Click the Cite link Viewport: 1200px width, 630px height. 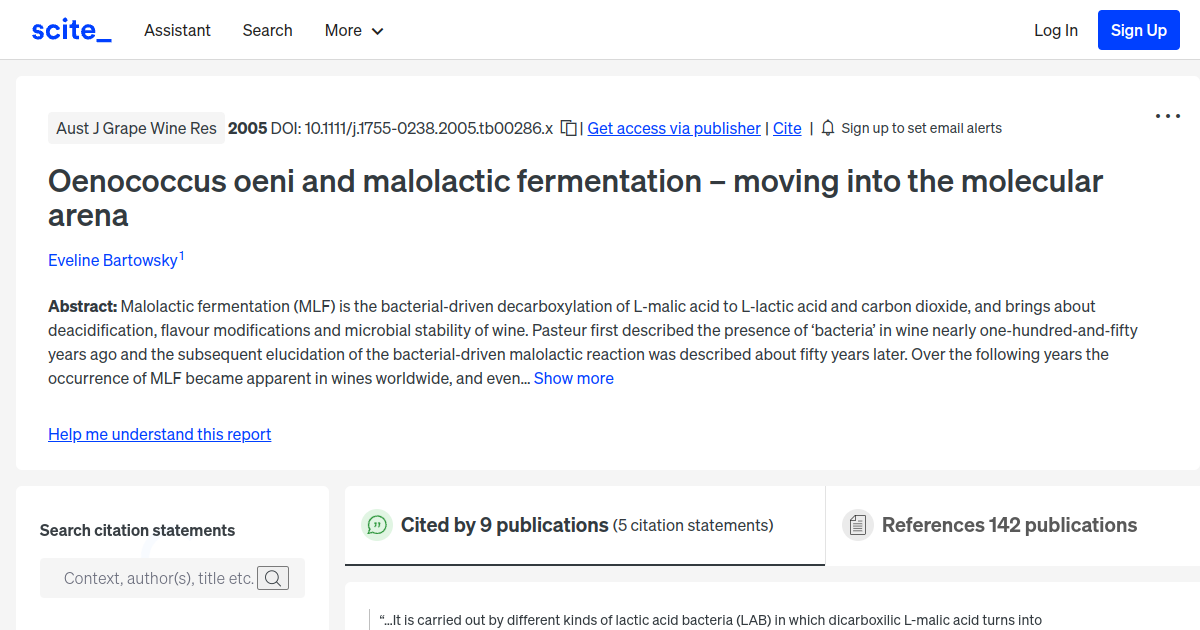coord(787,128)
